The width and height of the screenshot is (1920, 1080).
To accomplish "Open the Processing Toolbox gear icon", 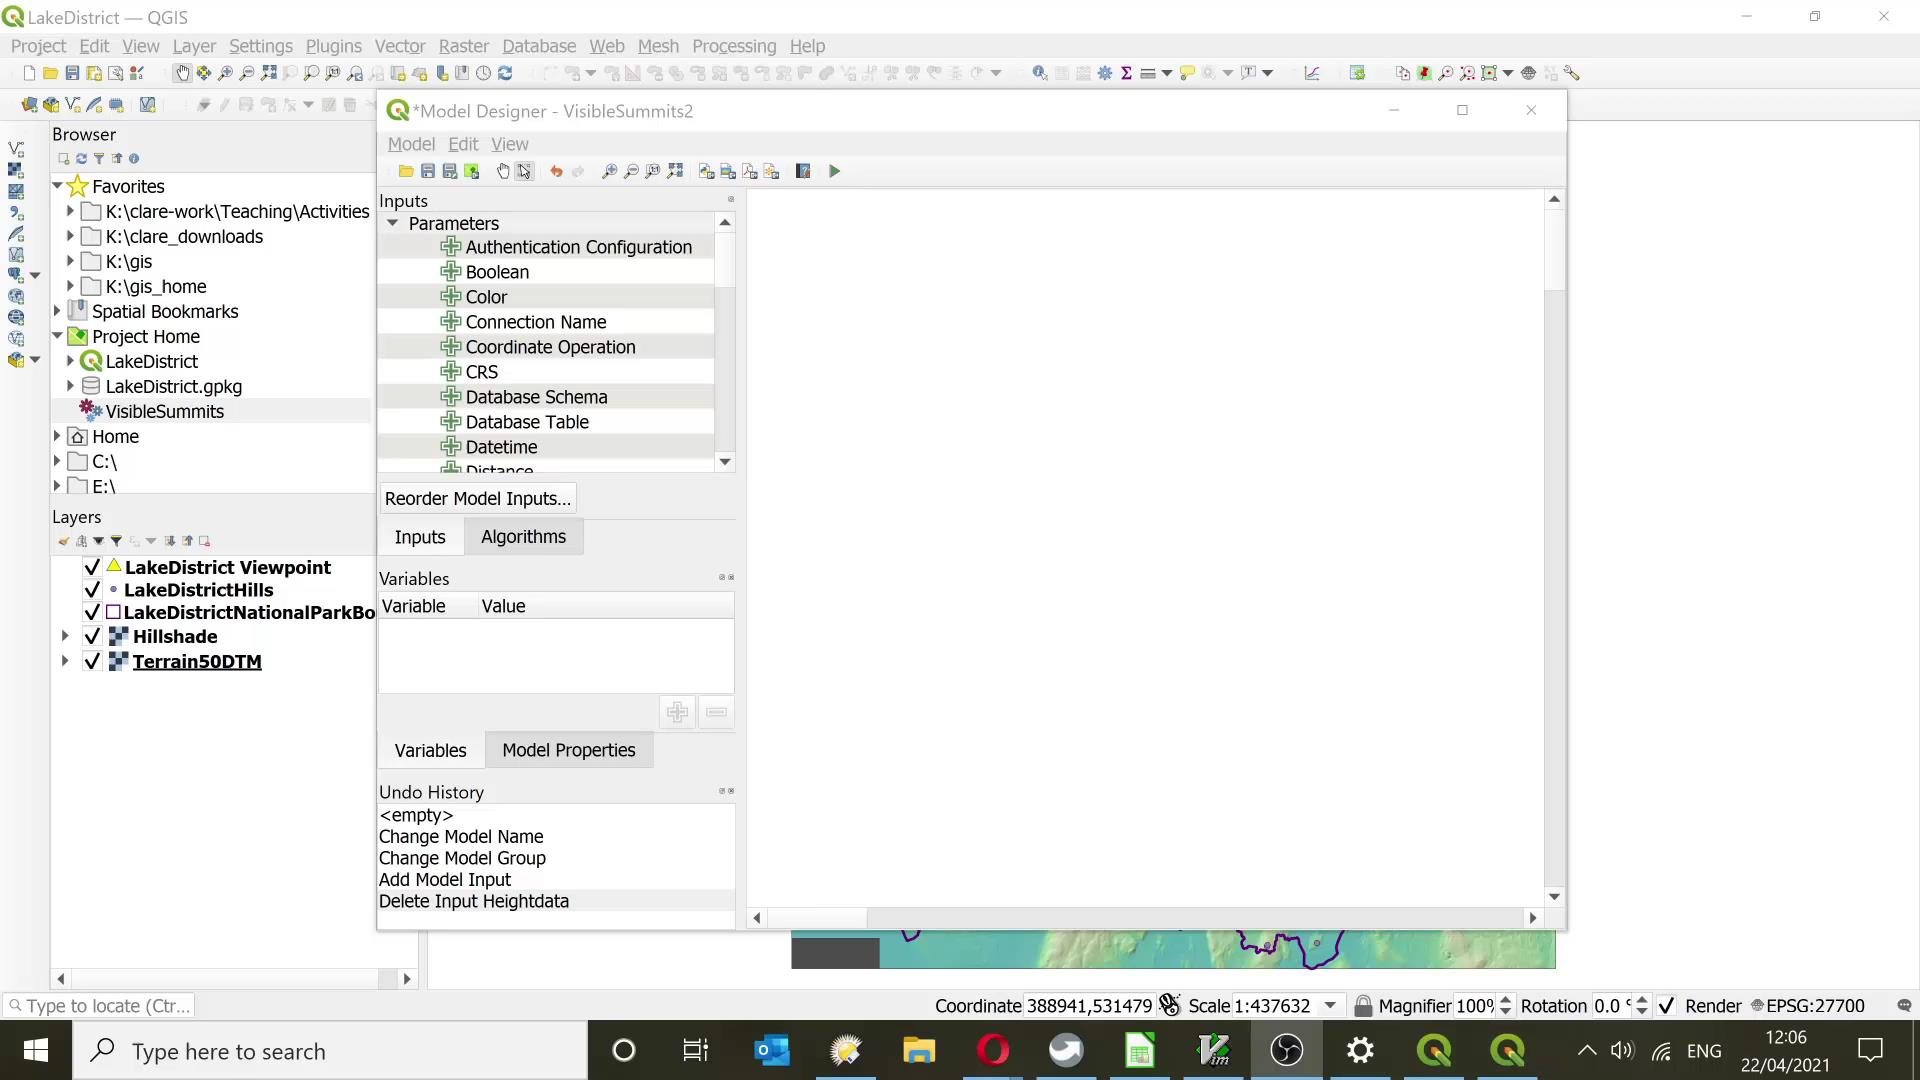I will (1105, 72).
